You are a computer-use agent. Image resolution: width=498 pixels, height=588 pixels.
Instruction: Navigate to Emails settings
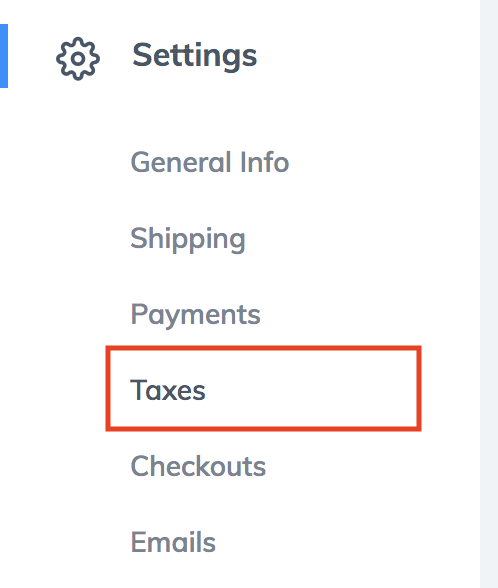(x=173, y=542)
